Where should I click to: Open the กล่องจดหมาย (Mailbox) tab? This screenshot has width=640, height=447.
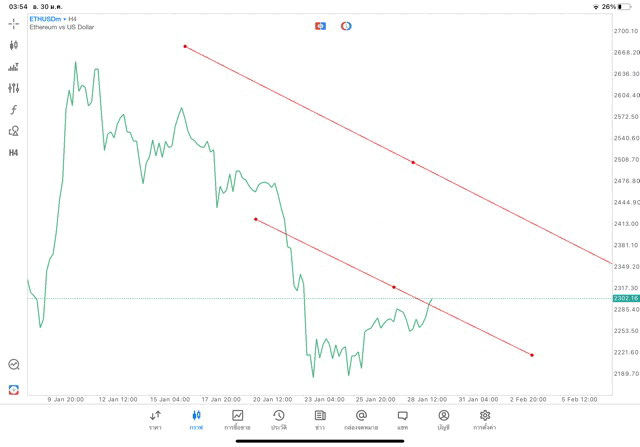[x=360, y=419]
